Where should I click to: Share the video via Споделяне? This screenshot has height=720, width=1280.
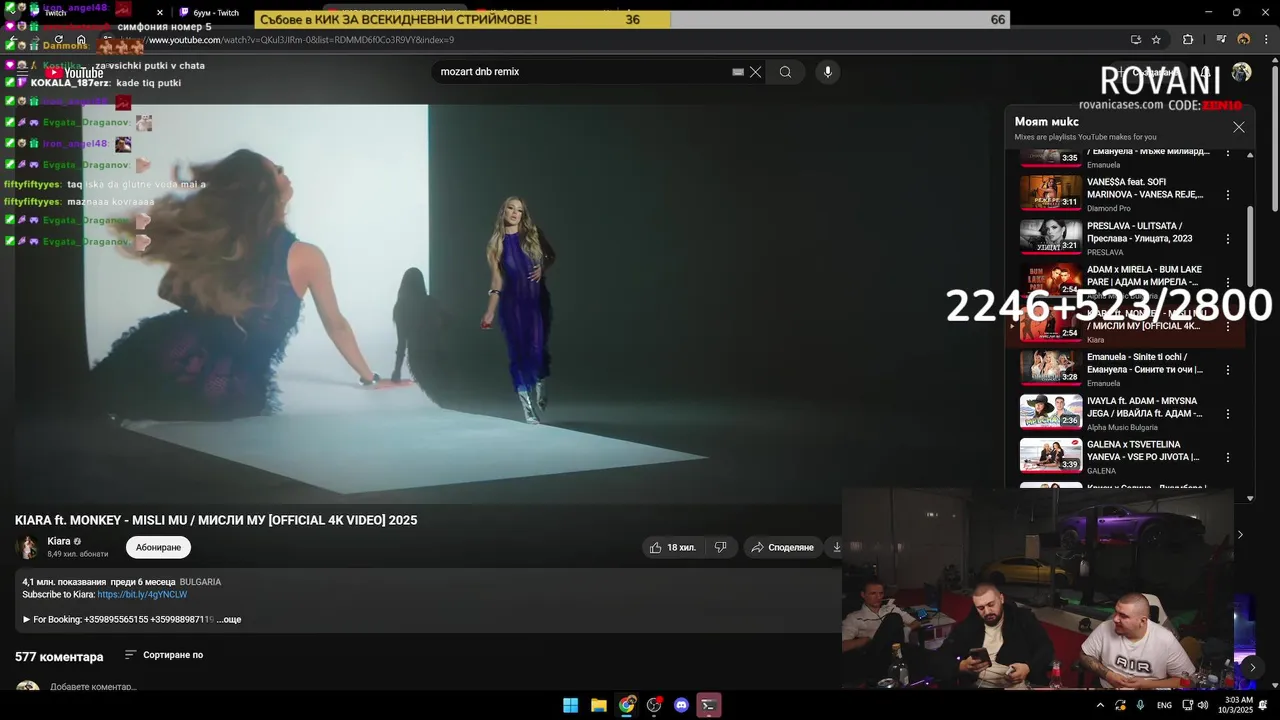(x=783, y=547)
